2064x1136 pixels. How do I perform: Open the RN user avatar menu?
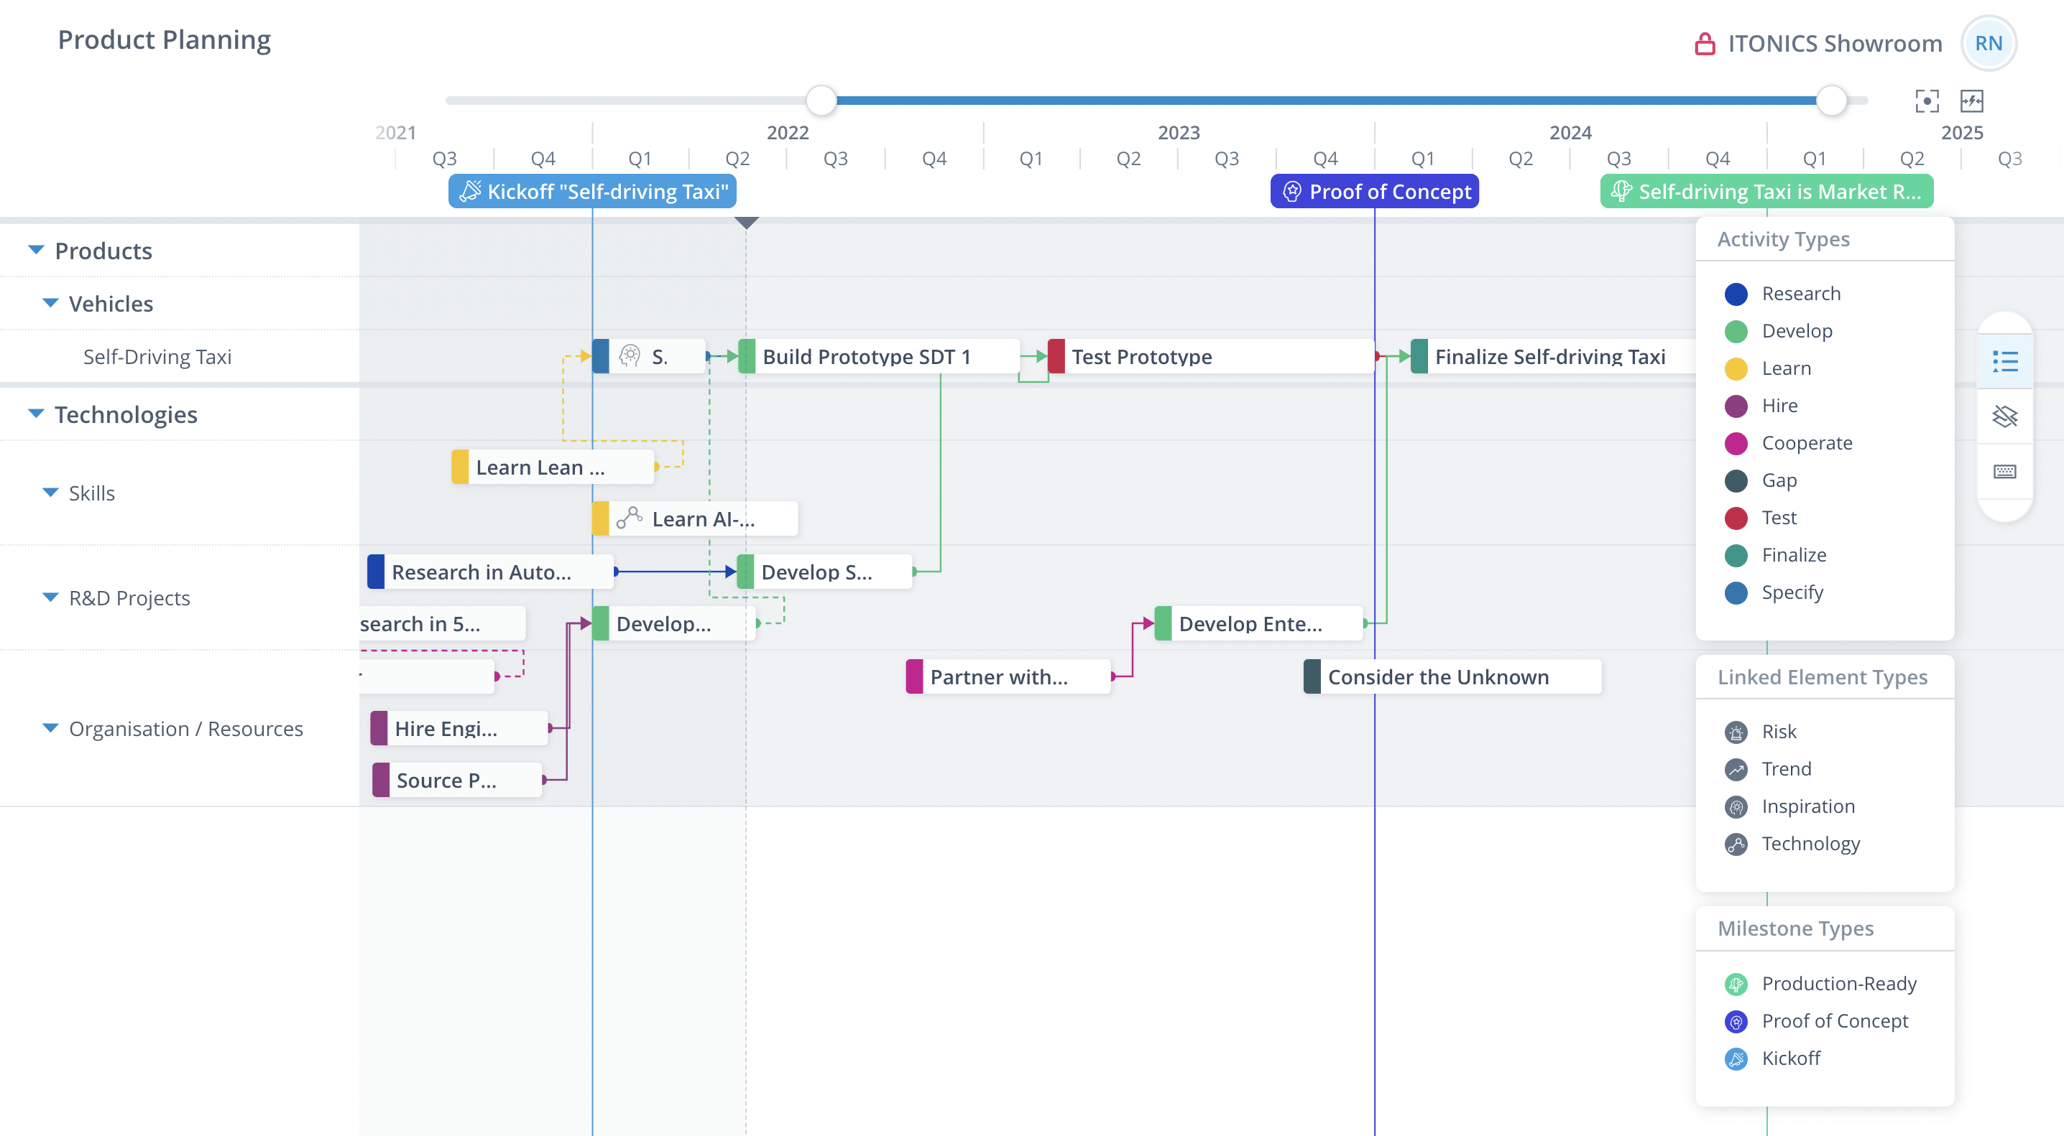point(1988,43)
